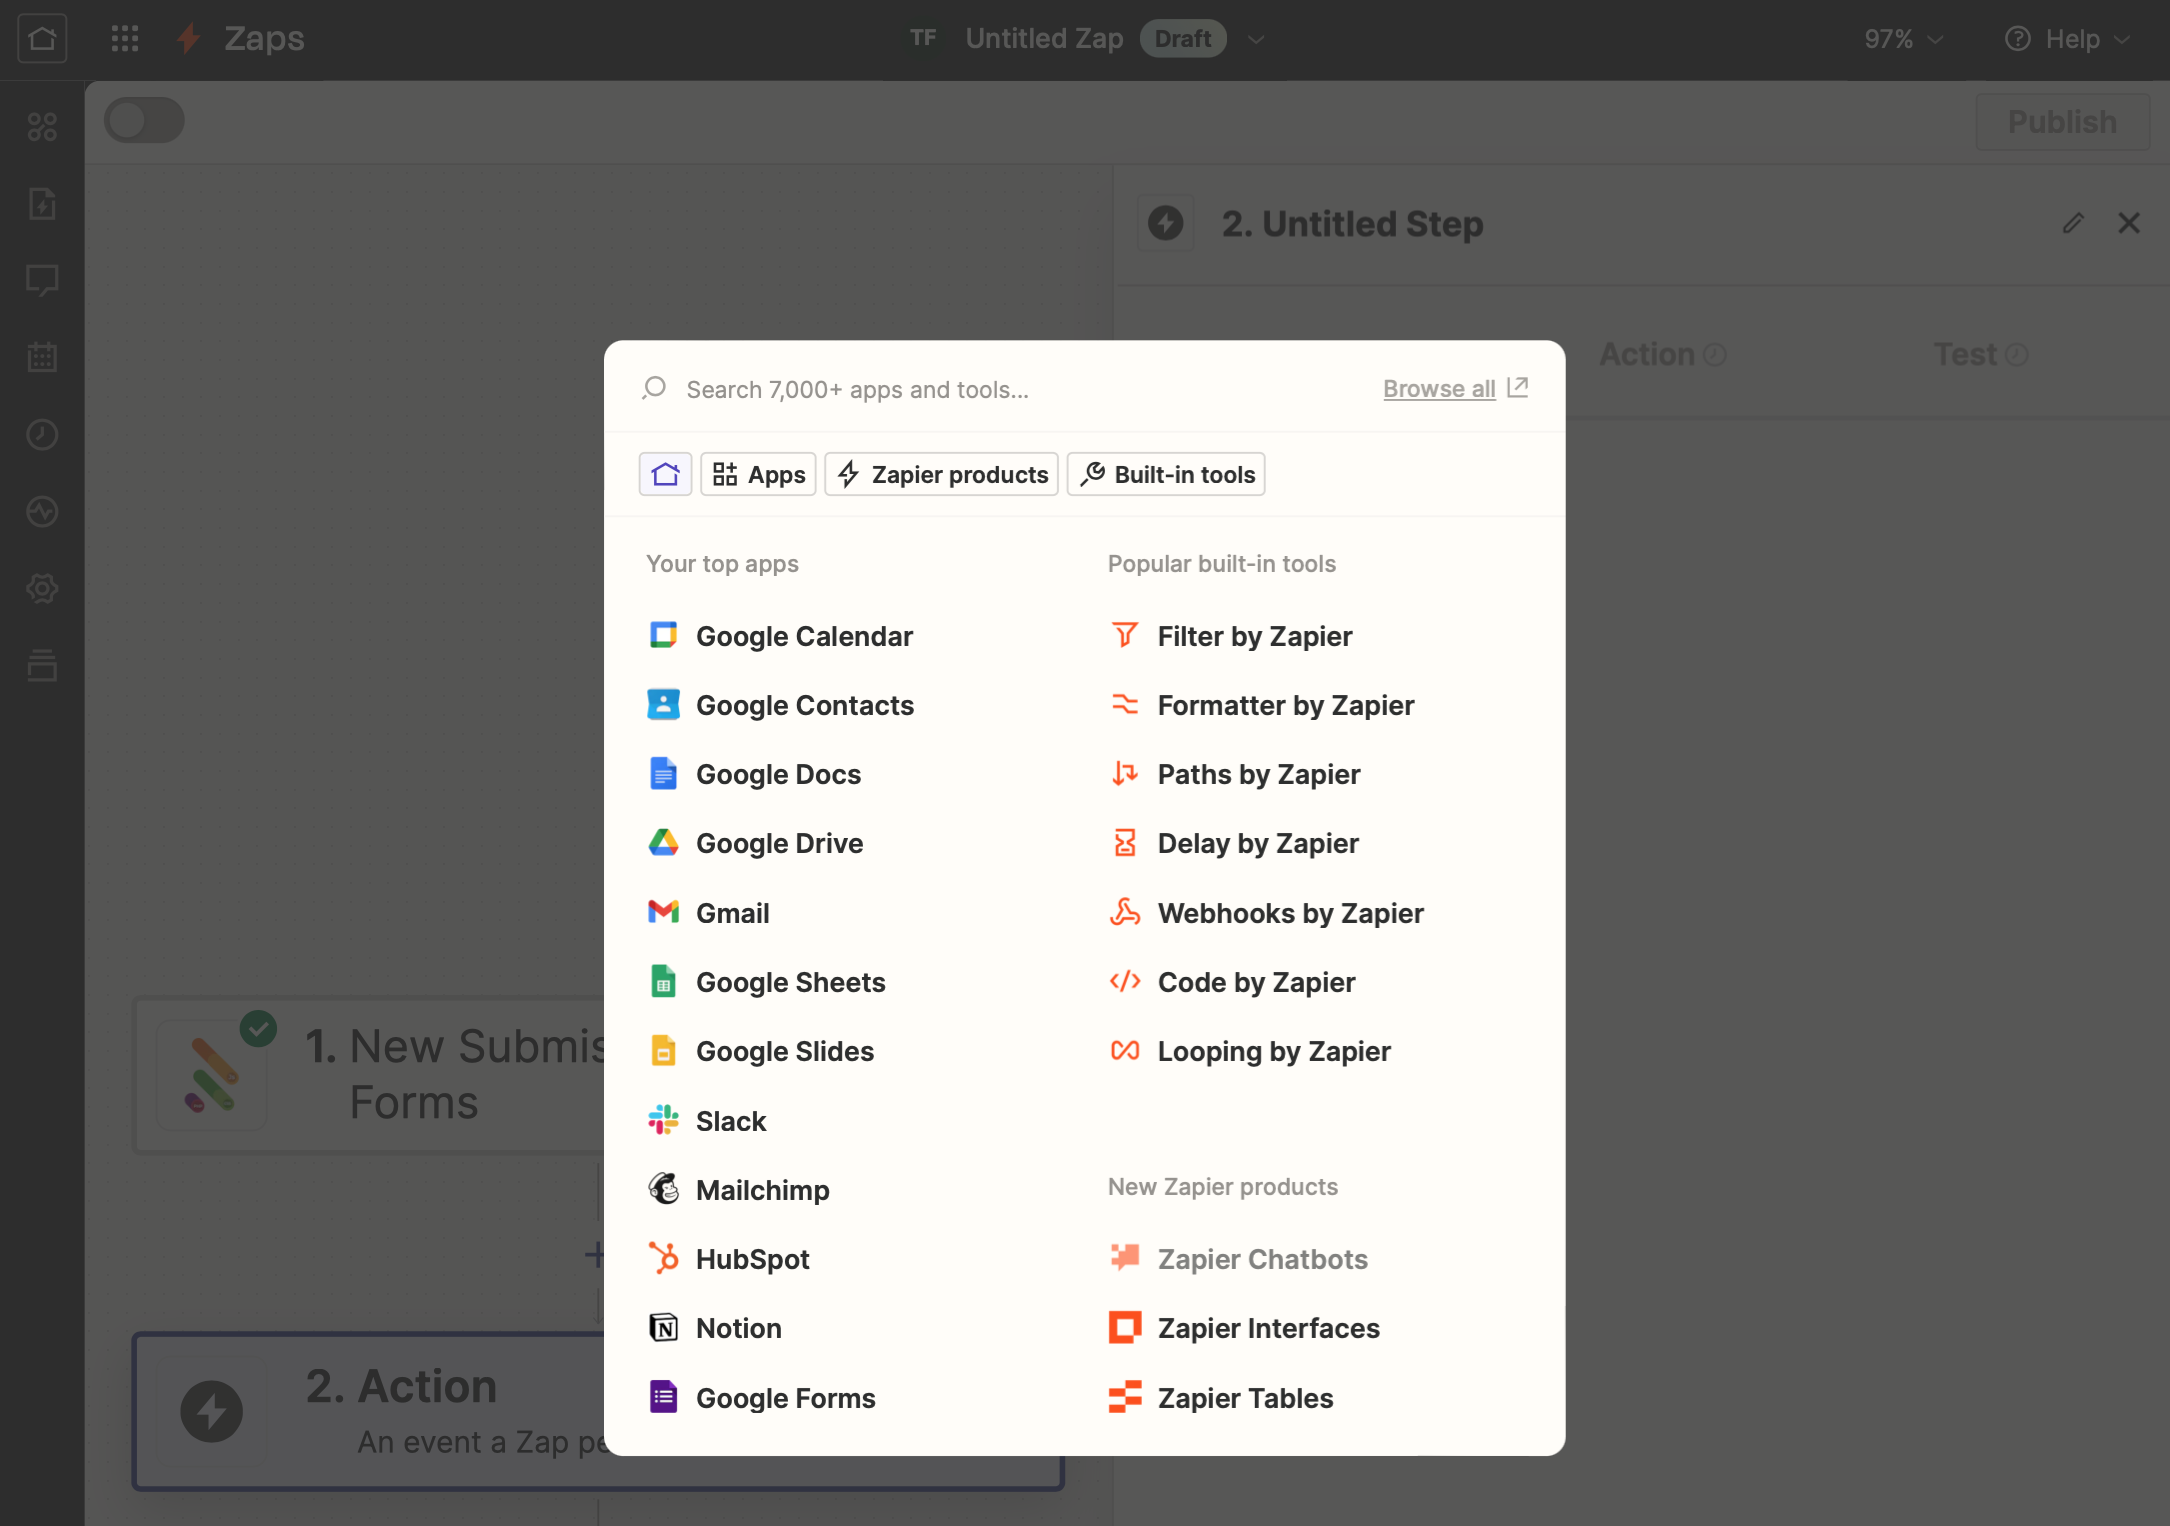Screen dimensions: 2170x1526
Task: Select the Filter by Zapier funnel icon
Action: pos(1125,636)
